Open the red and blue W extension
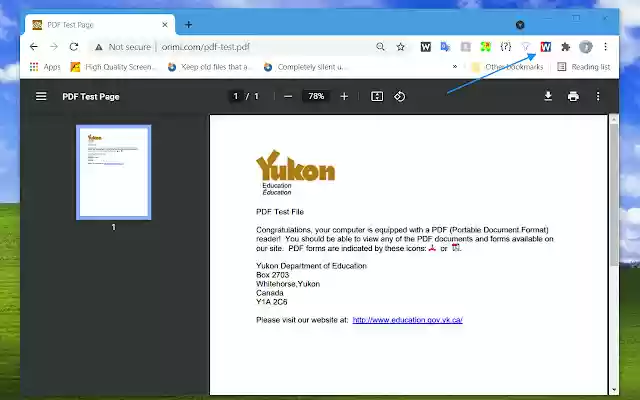 click(x=546, y=47)
